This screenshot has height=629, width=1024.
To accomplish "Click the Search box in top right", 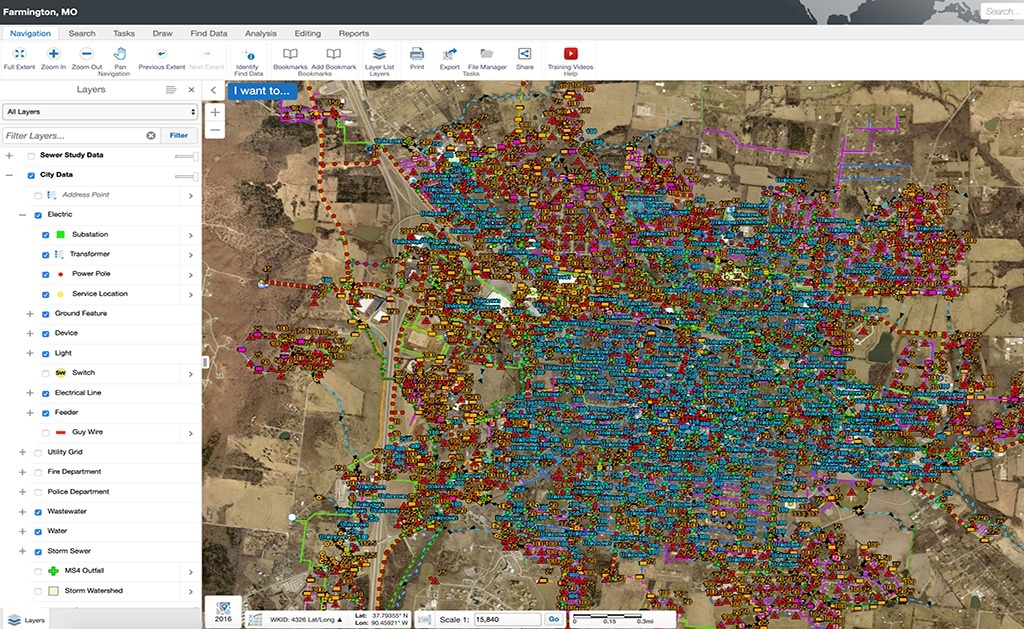I will click(x=1002, y=11).
